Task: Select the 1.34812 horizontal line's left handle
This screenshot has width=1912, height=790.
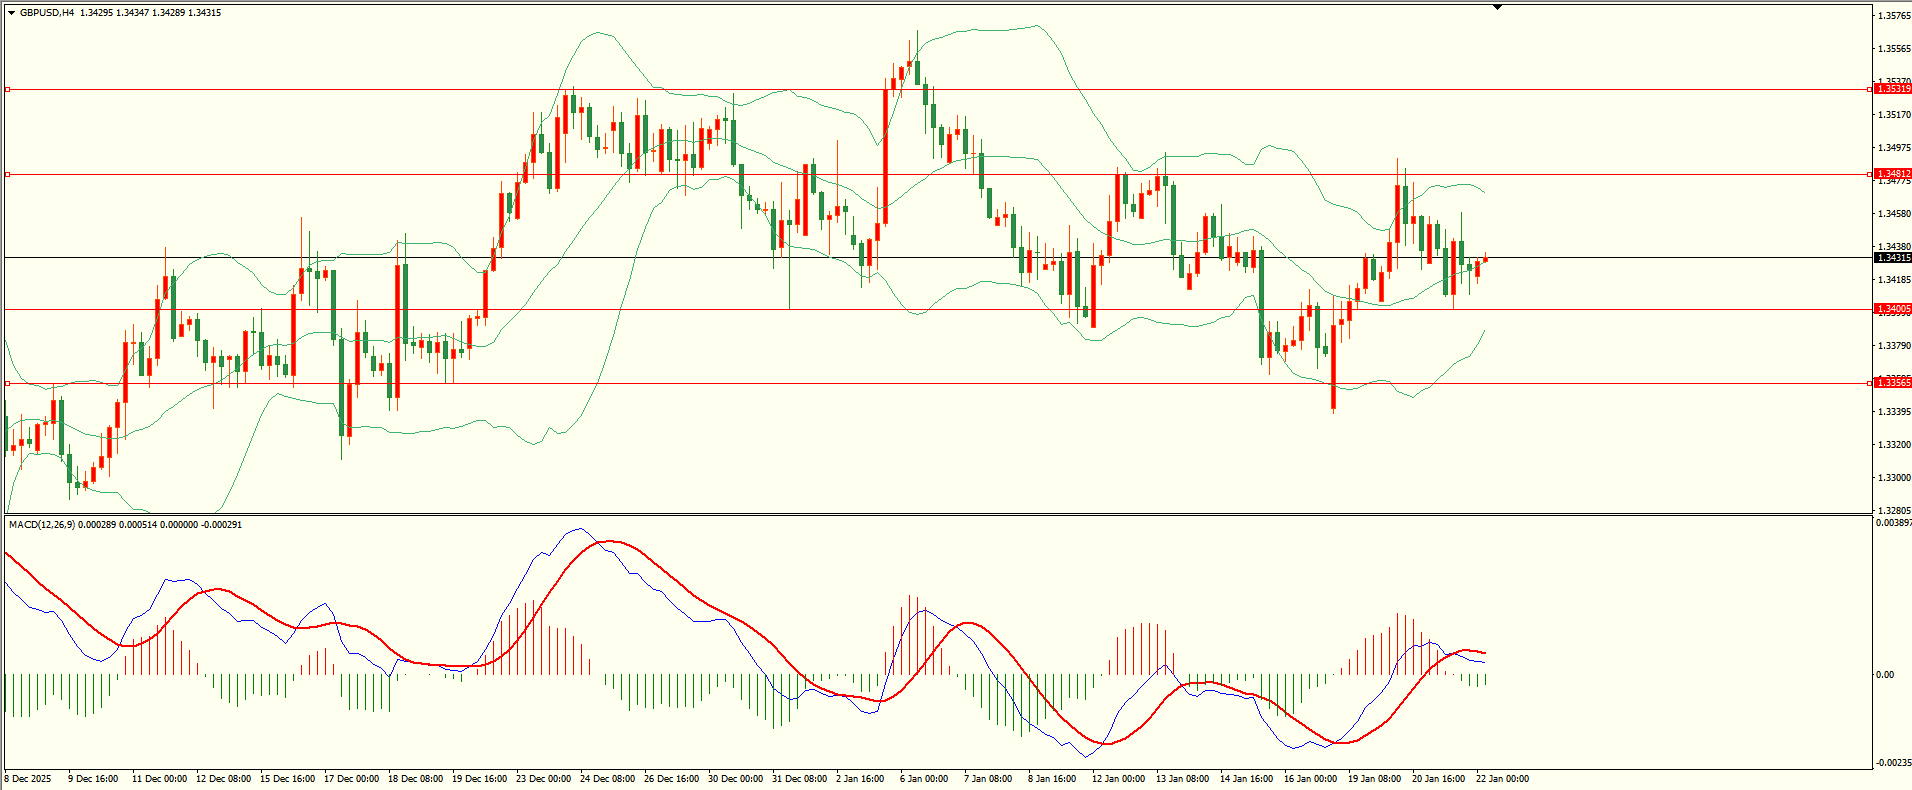Action: click(x=8, y=174)
